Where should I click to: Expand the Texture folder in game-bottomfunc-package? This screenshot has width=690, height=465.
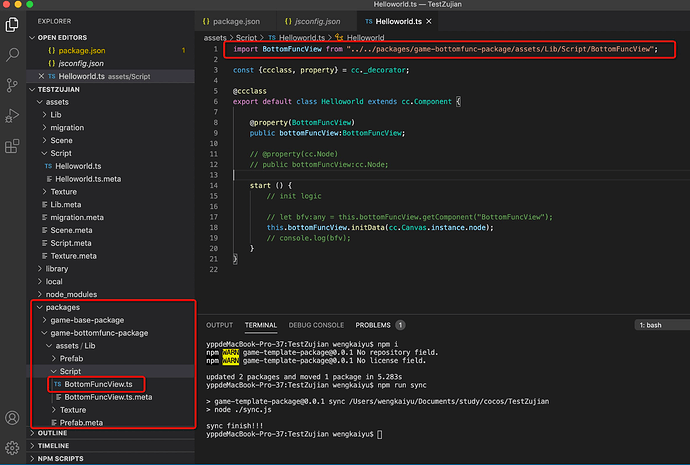point(54,410)
